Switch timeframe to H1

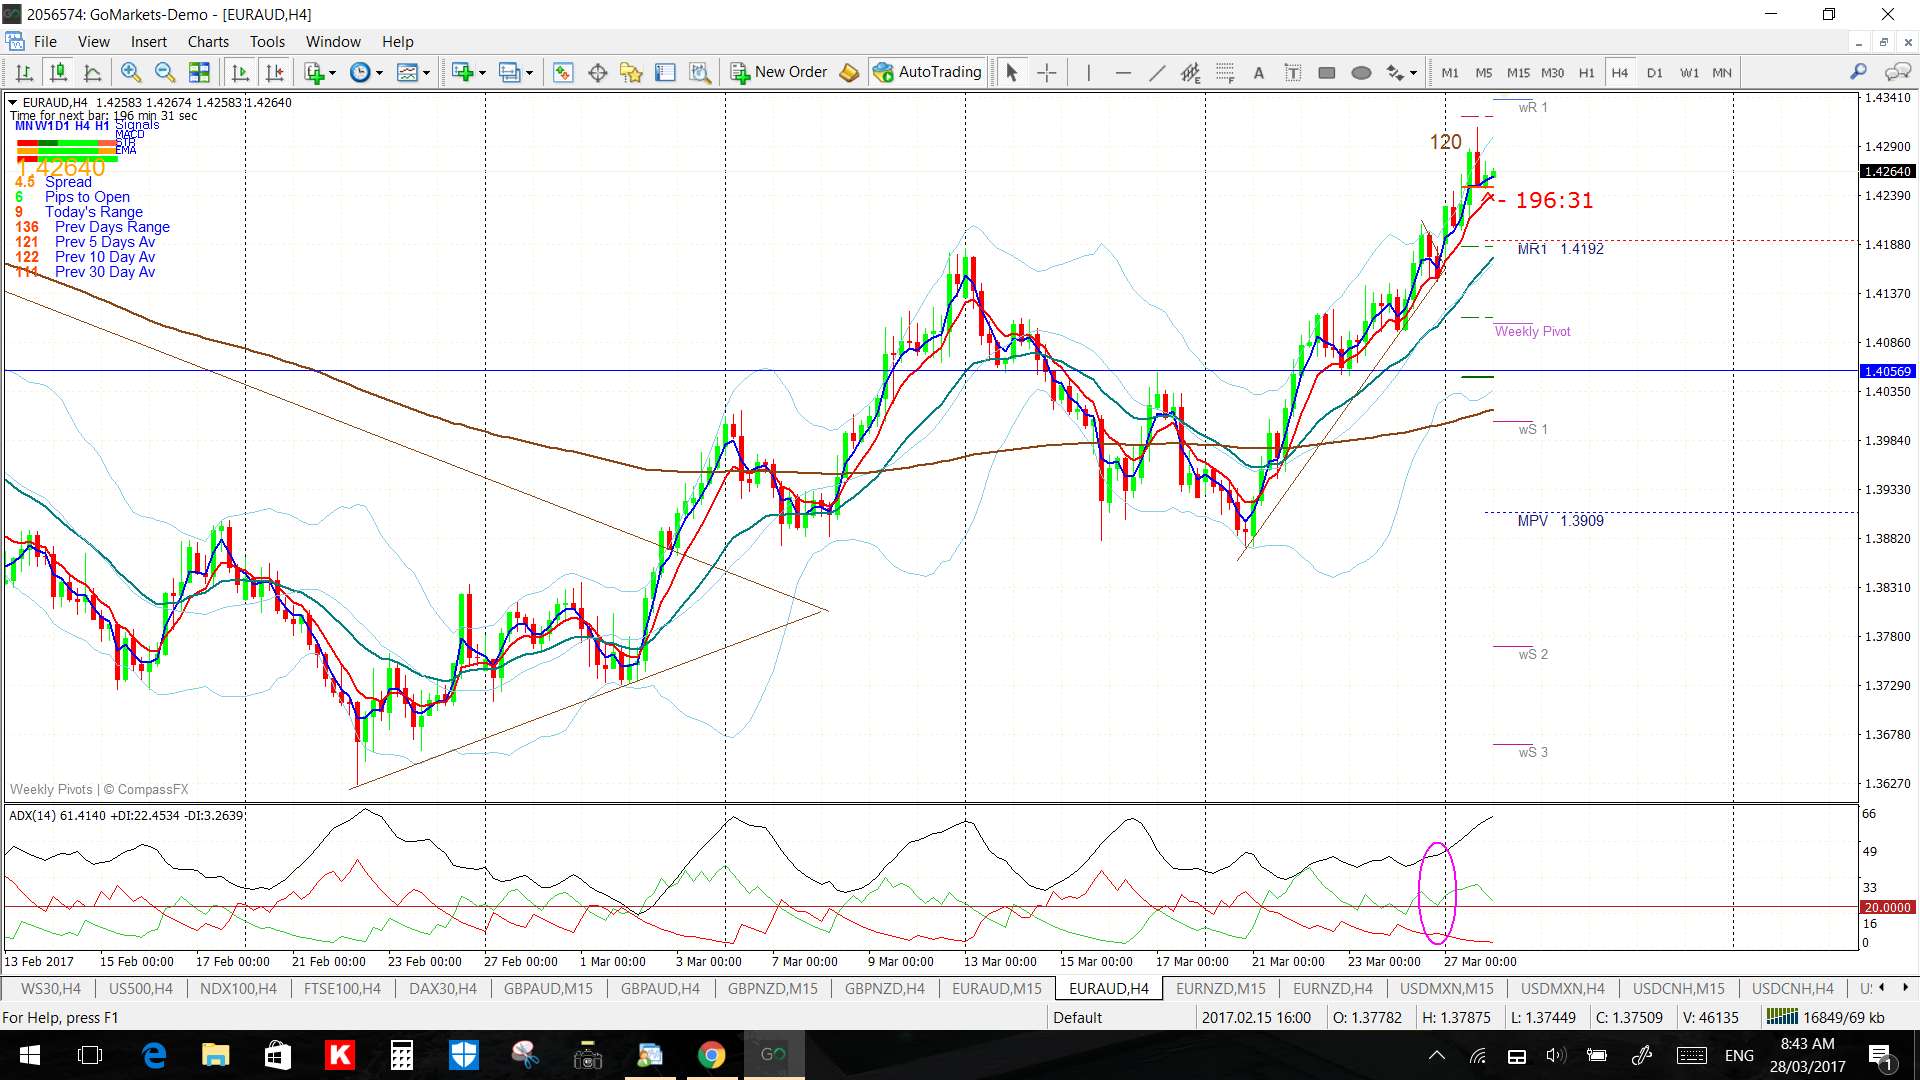[x=1586, y=72]
